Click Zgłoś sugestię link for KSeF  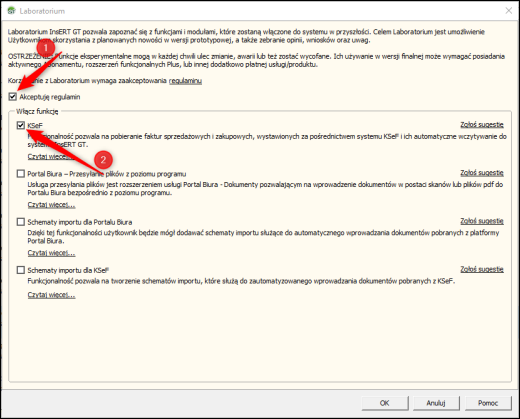(x=482, y=125)
